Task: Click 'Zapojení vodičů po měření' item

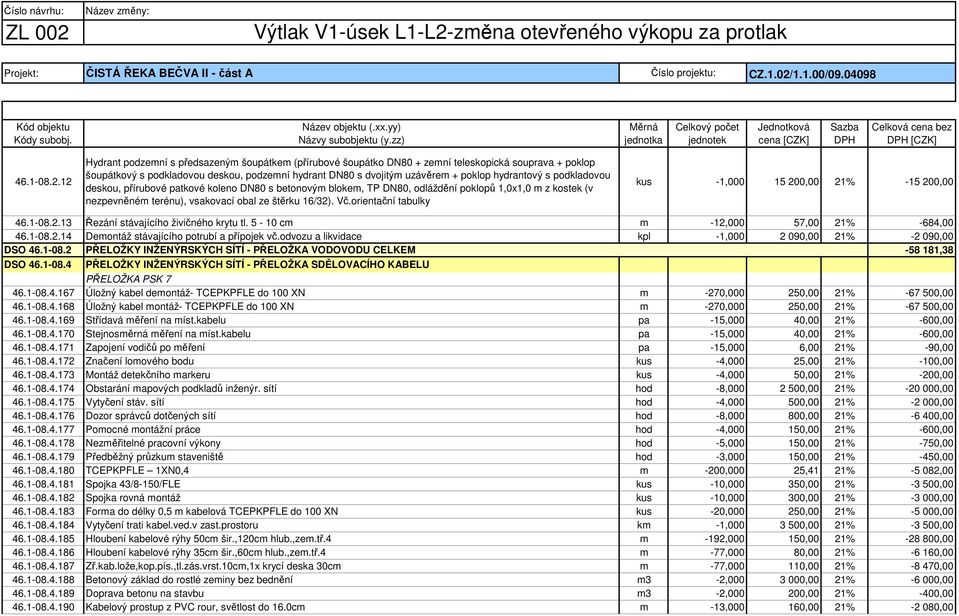Action: click(x=145, y=347)
